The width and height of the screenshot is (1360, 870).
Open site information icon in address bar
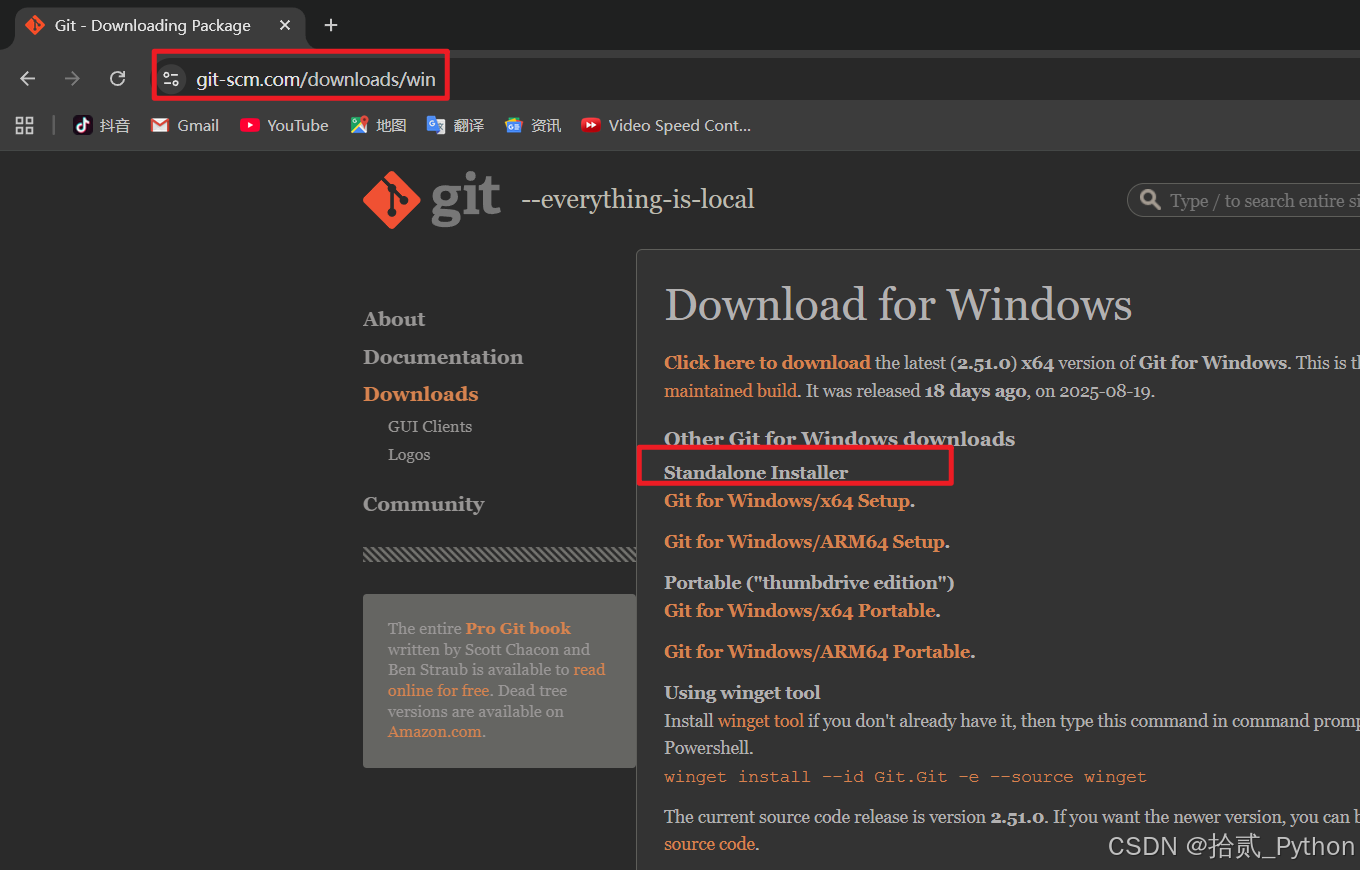171,79
